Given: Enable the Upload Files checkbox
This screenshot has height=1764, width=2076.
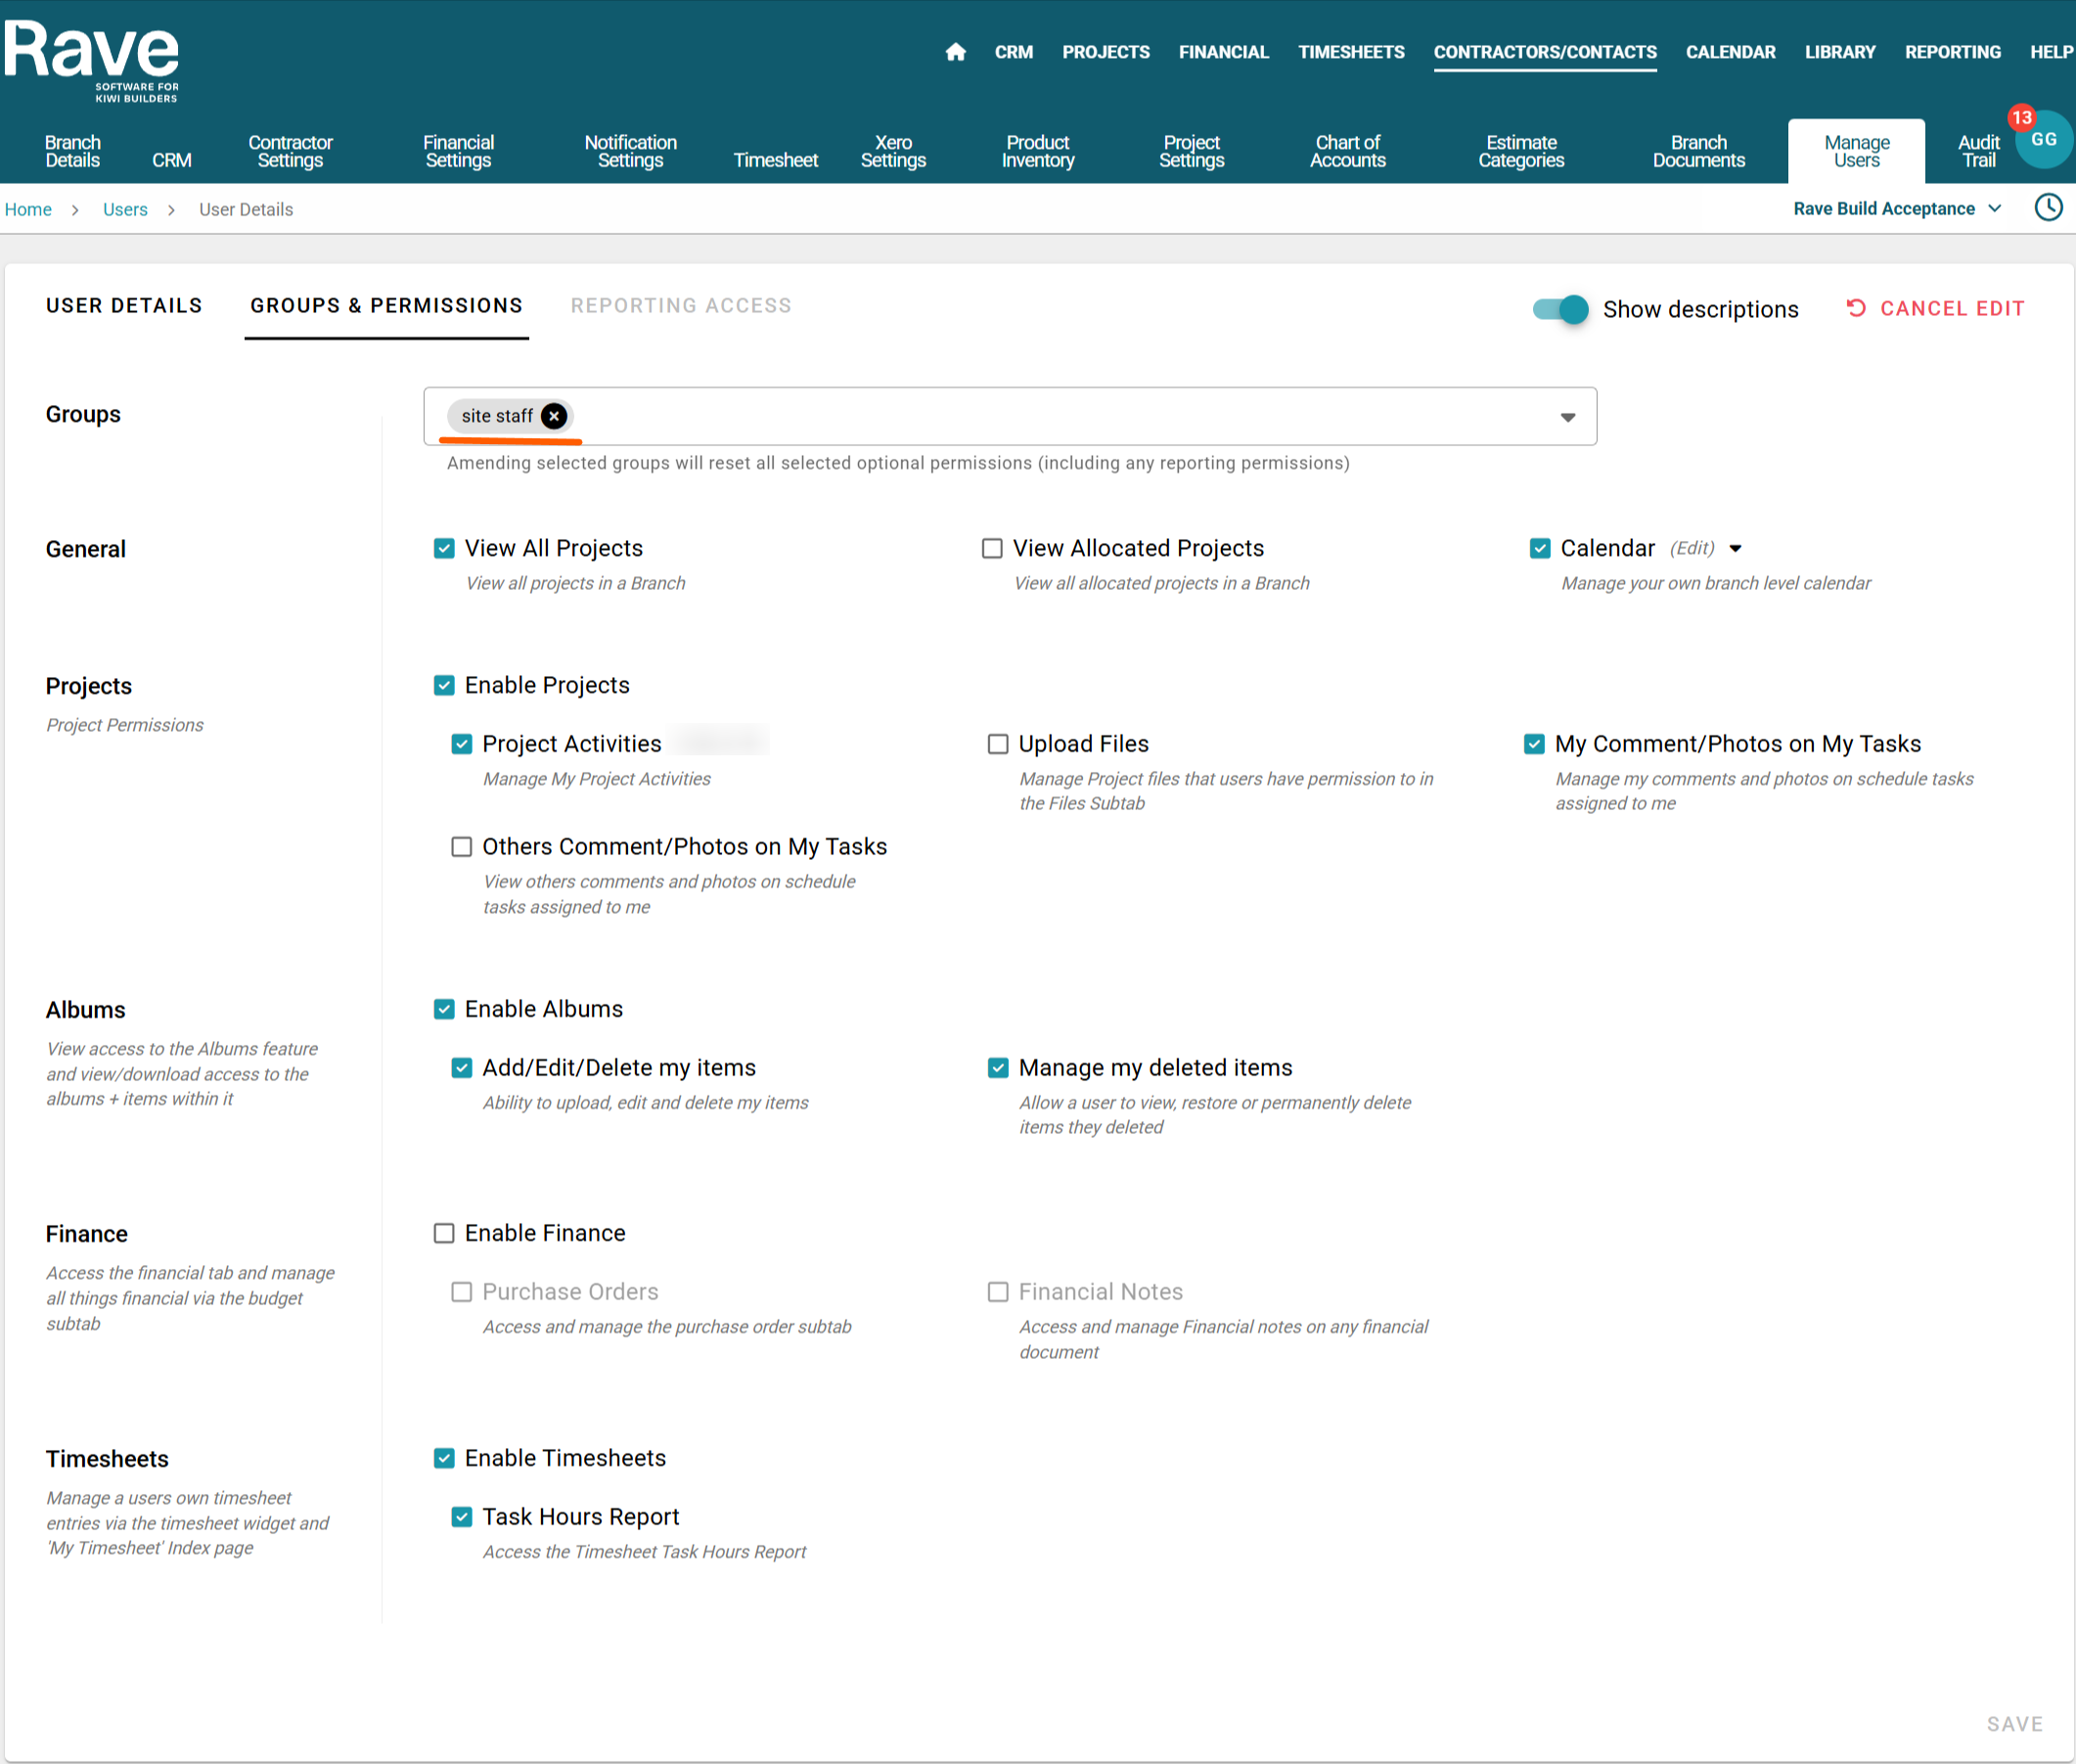Looking at the screenshot, I should [997, 744].
